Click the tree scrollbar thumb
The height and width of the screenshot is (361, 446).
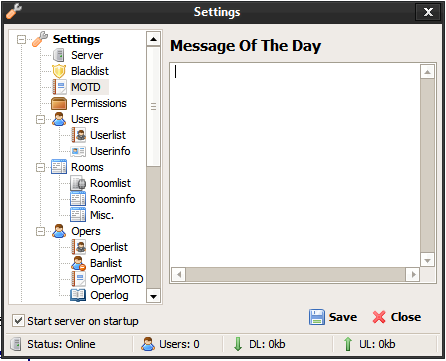(x=153, y=107)
